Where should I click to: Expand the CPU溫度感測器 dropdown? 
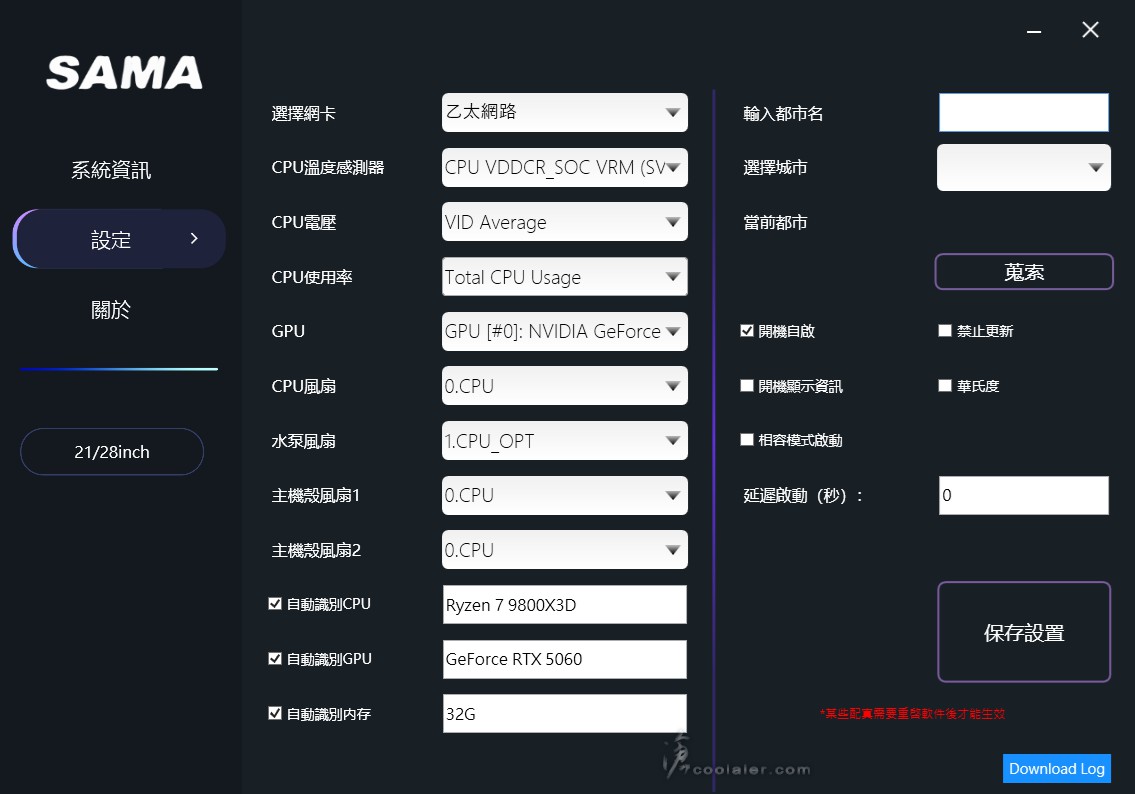click(565, 167)
